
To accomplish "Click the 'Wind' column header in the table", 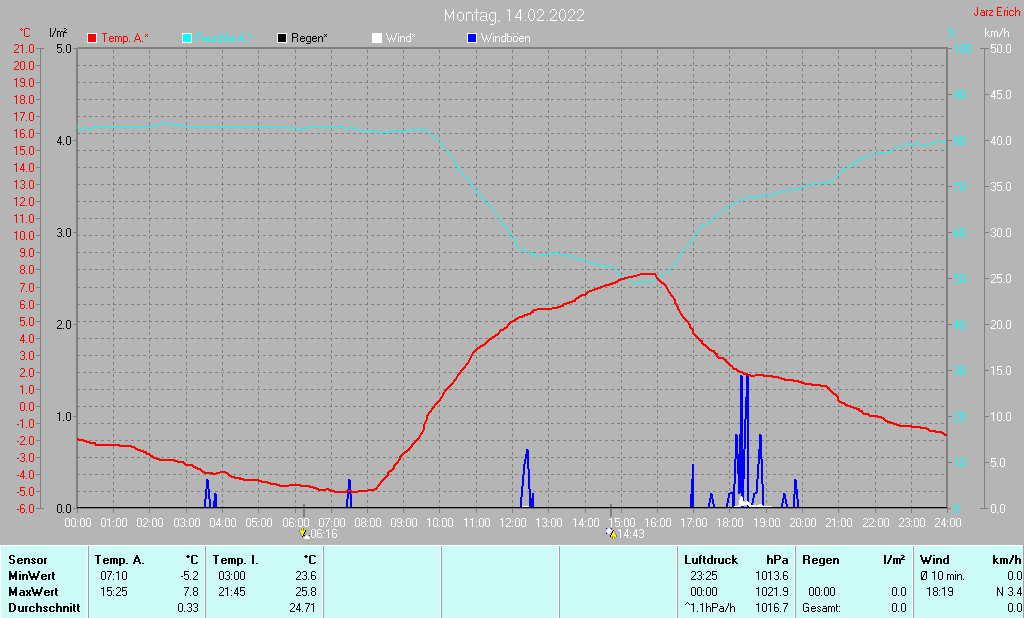I will click(935, 560).
